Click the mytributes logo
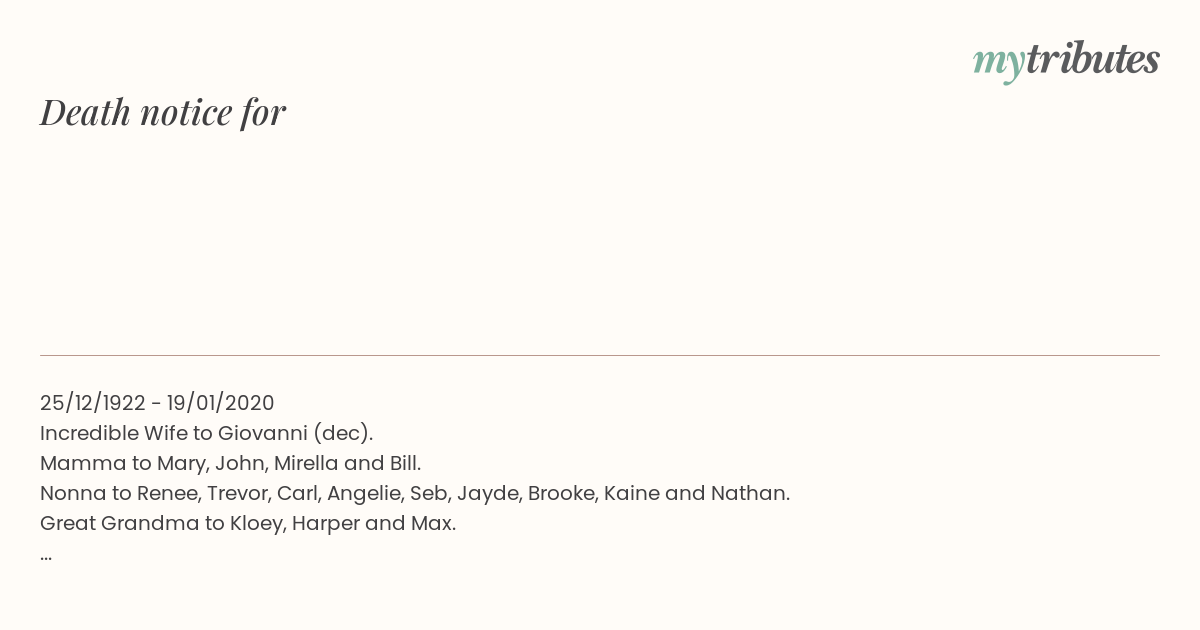This screenshot has width=1200, height=630. pyautogui.click(x=1066, y=61)
